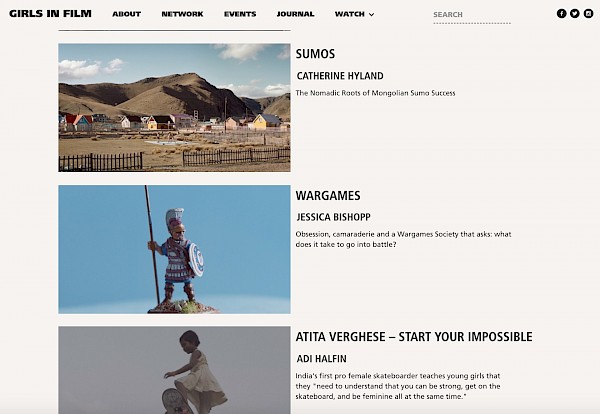This screenshot has height=414, width=600.
Task: Open the Events page
Action: point(240,14)
